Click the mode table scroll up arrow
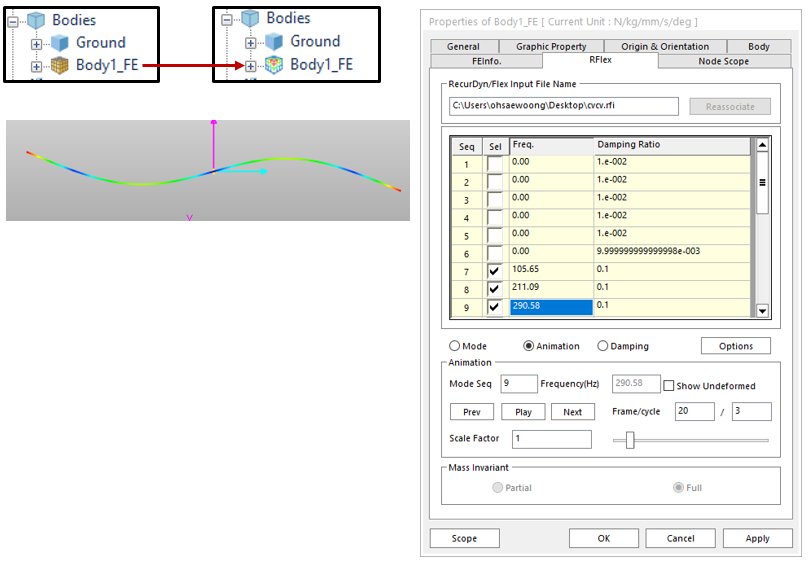808x562 pixels. (762, 145)
